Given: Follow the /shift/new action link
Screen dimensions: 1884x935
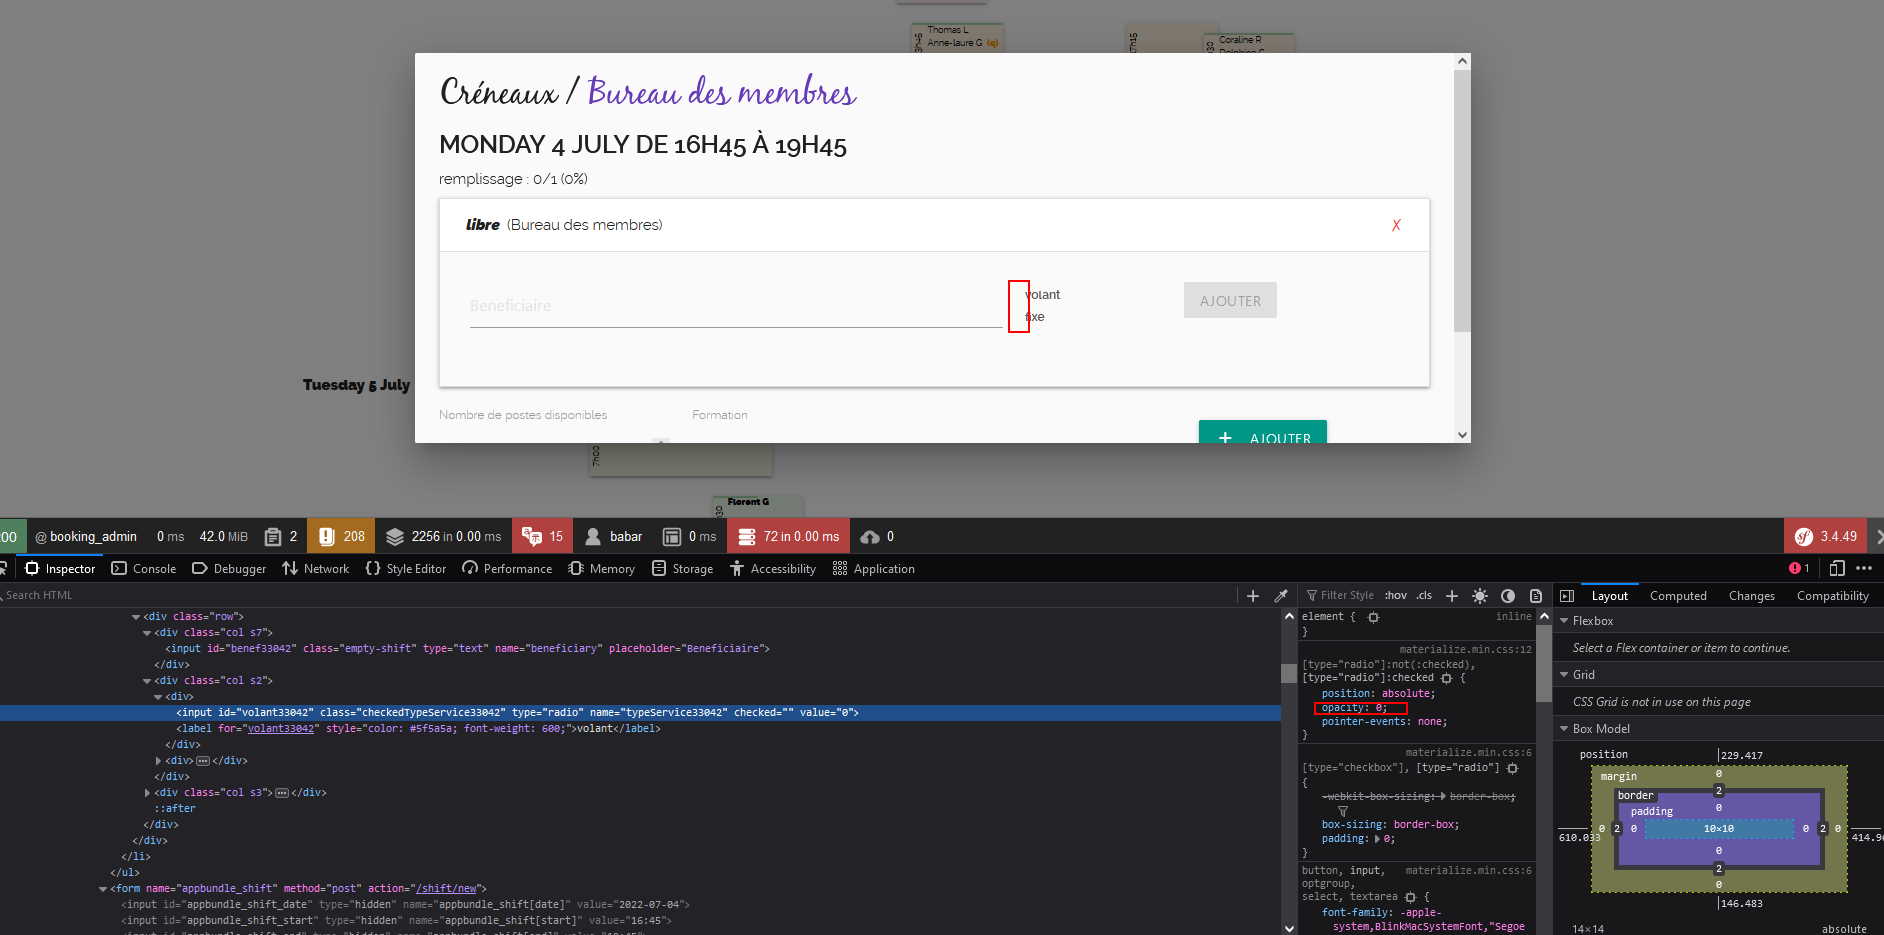Looking at the screenshot, I should [448, 889].
